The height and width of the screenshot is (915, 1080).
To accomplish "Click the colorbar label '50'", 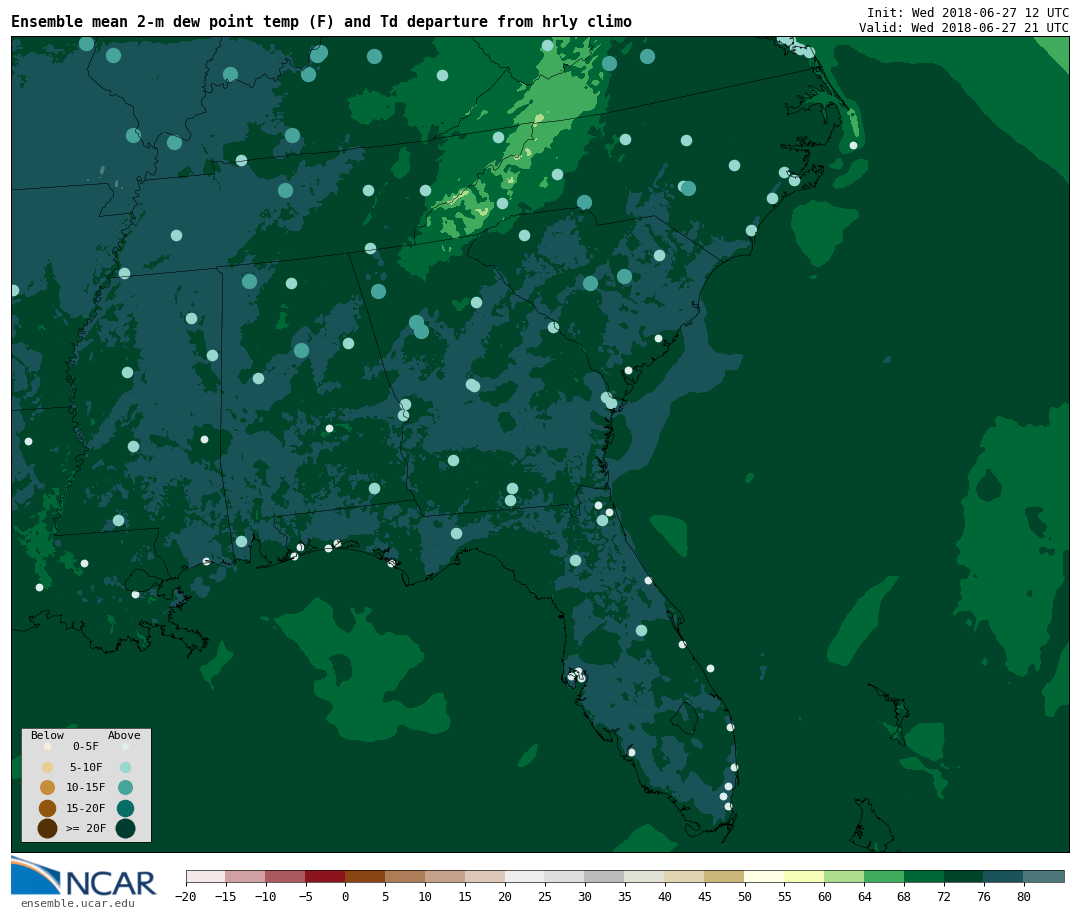I will [x=745, y=897].
